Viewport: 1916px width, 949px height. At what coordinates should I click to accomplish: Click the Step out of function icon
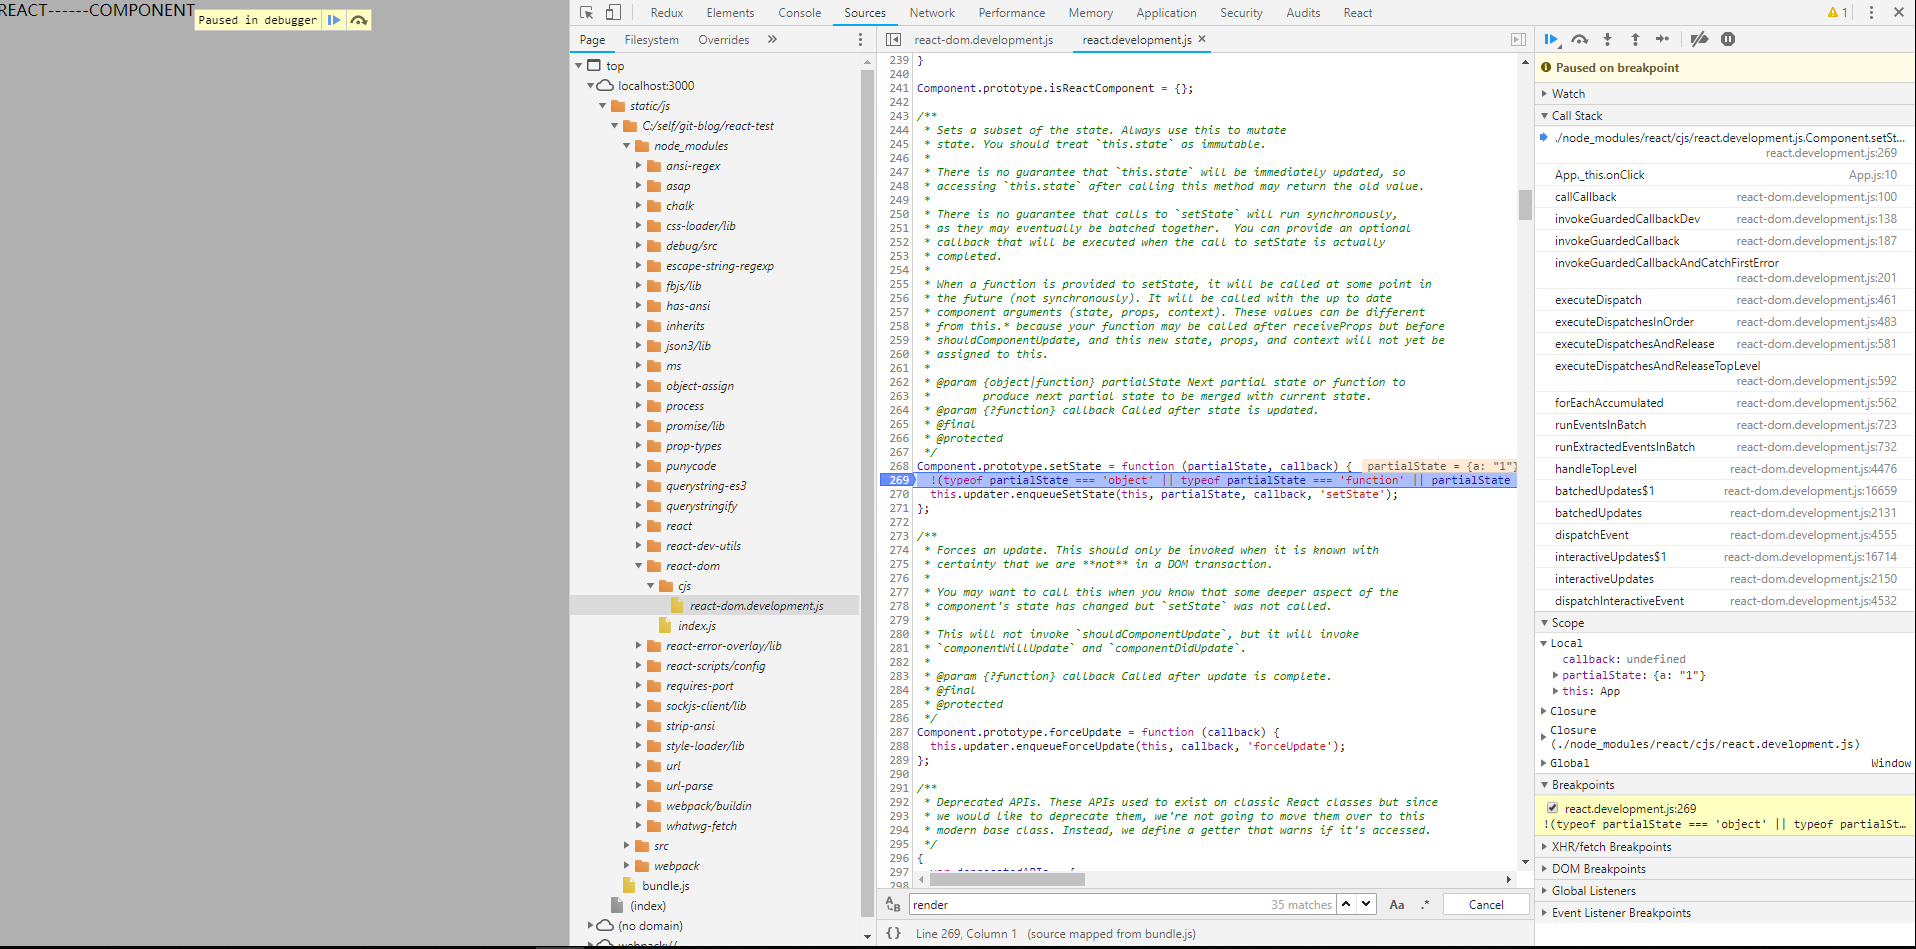(x=1635, y=40)
